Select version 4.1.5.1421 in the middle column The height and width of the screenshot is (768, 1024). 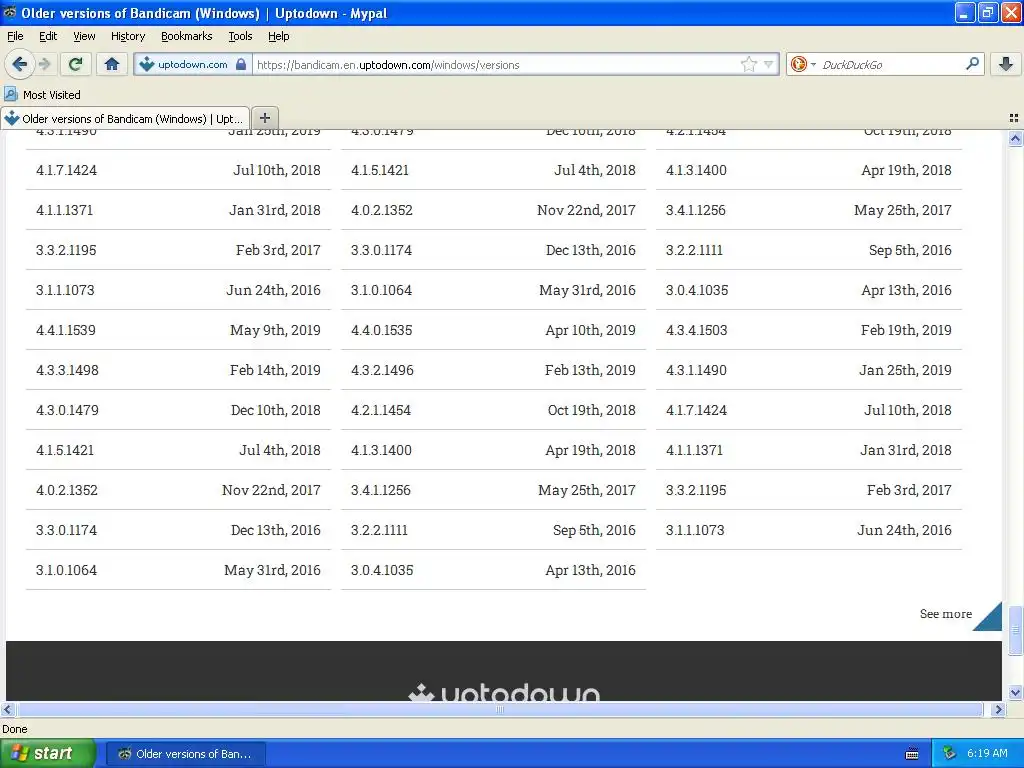pyautogui.click(x=493, y=170)
